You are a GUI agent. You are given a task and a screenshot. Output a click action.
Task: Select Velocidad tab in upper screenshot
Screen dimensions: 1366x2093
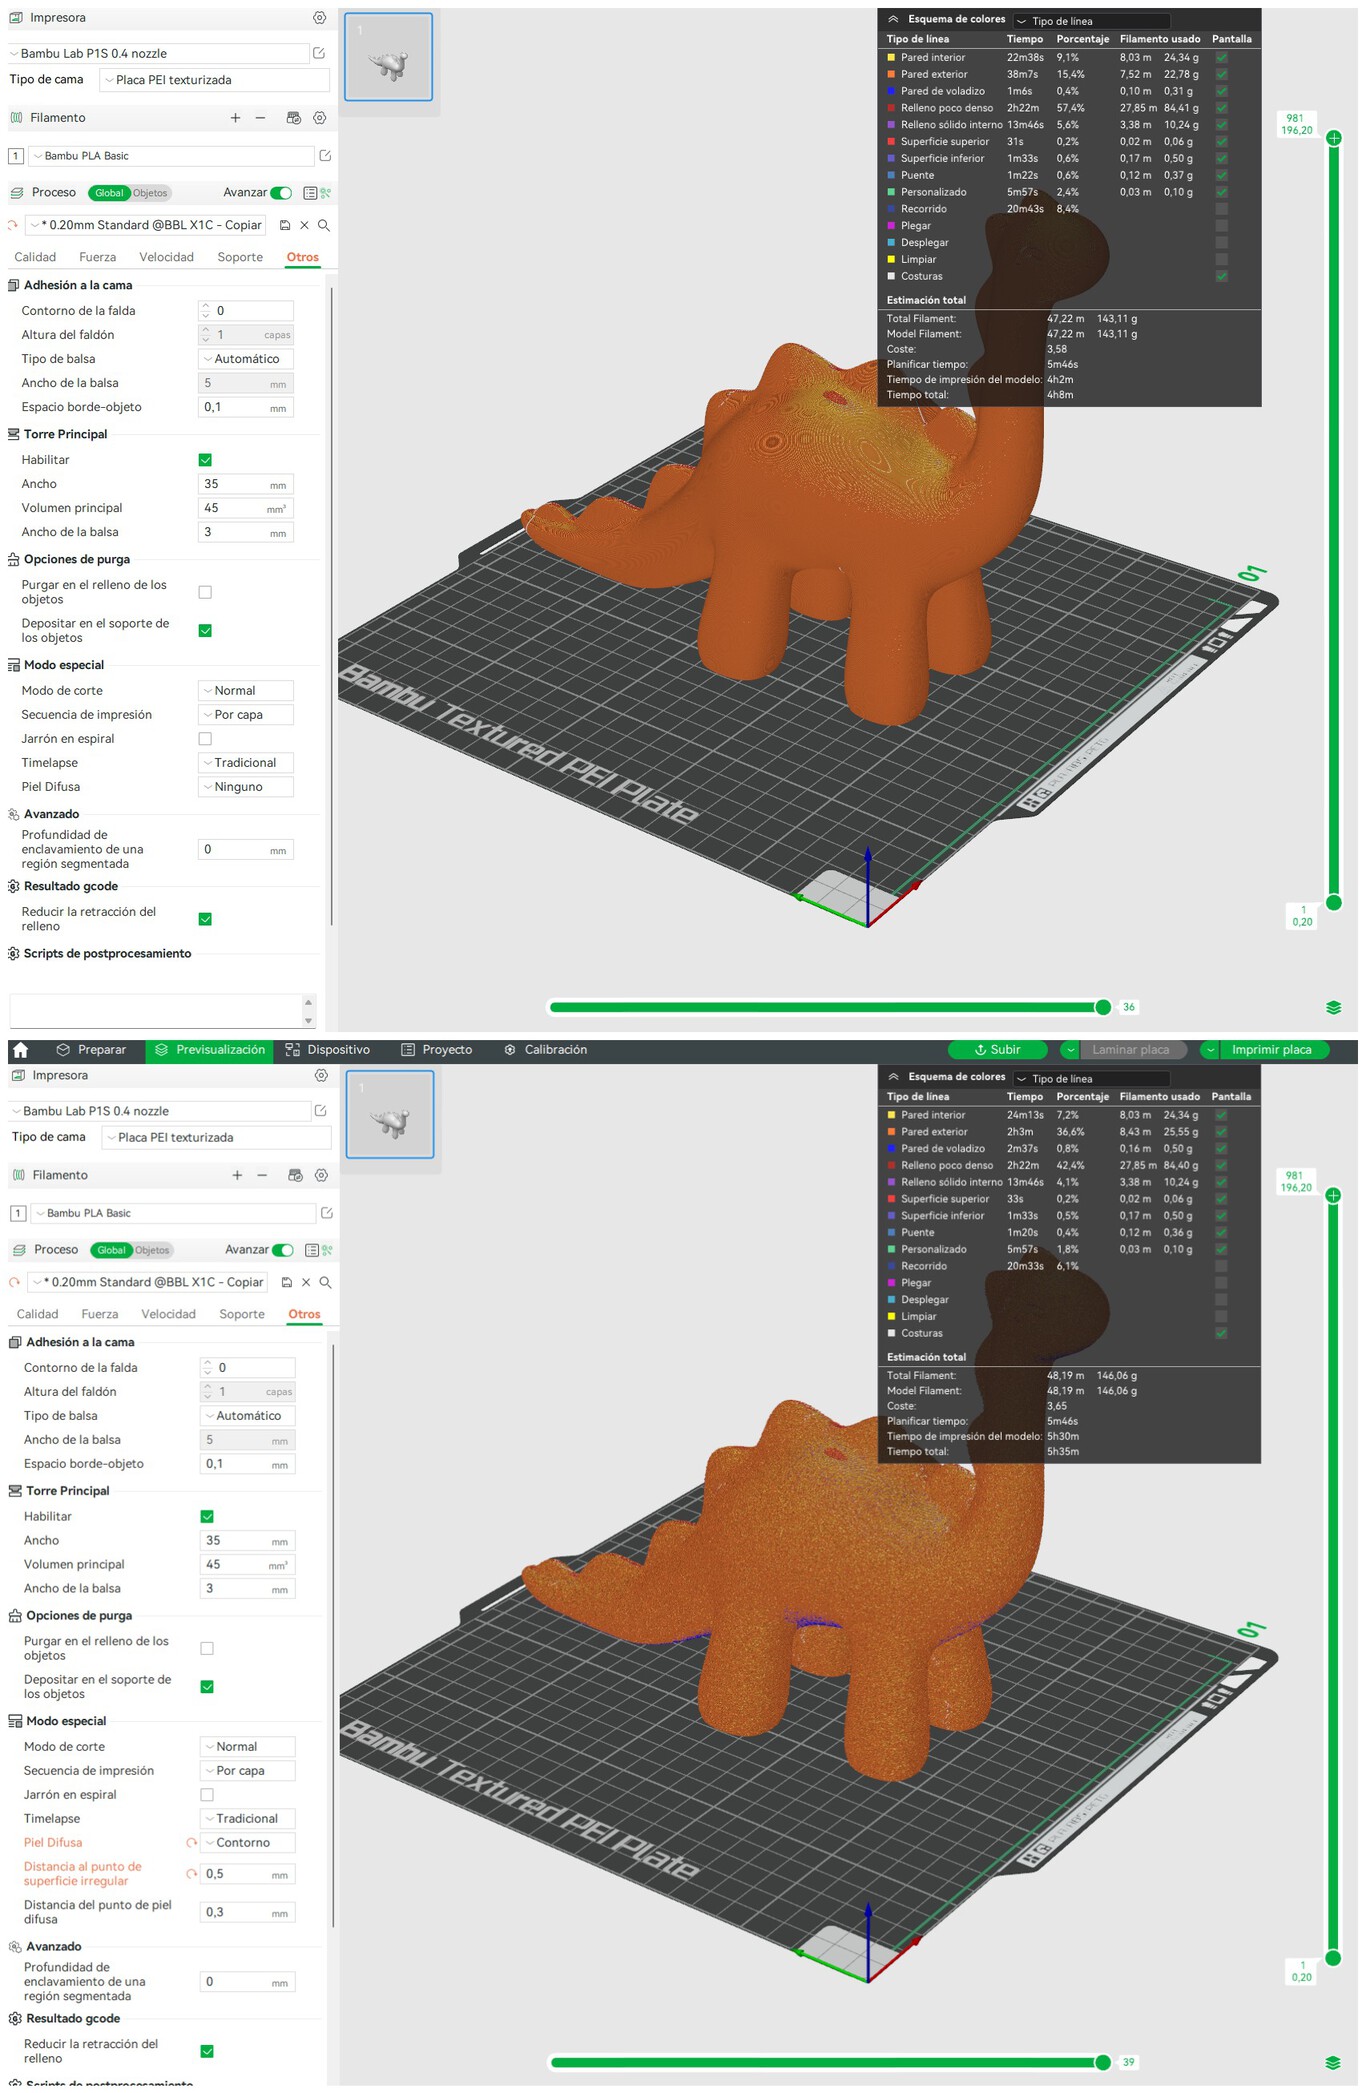pyautogui.click(x=166, y=257)
